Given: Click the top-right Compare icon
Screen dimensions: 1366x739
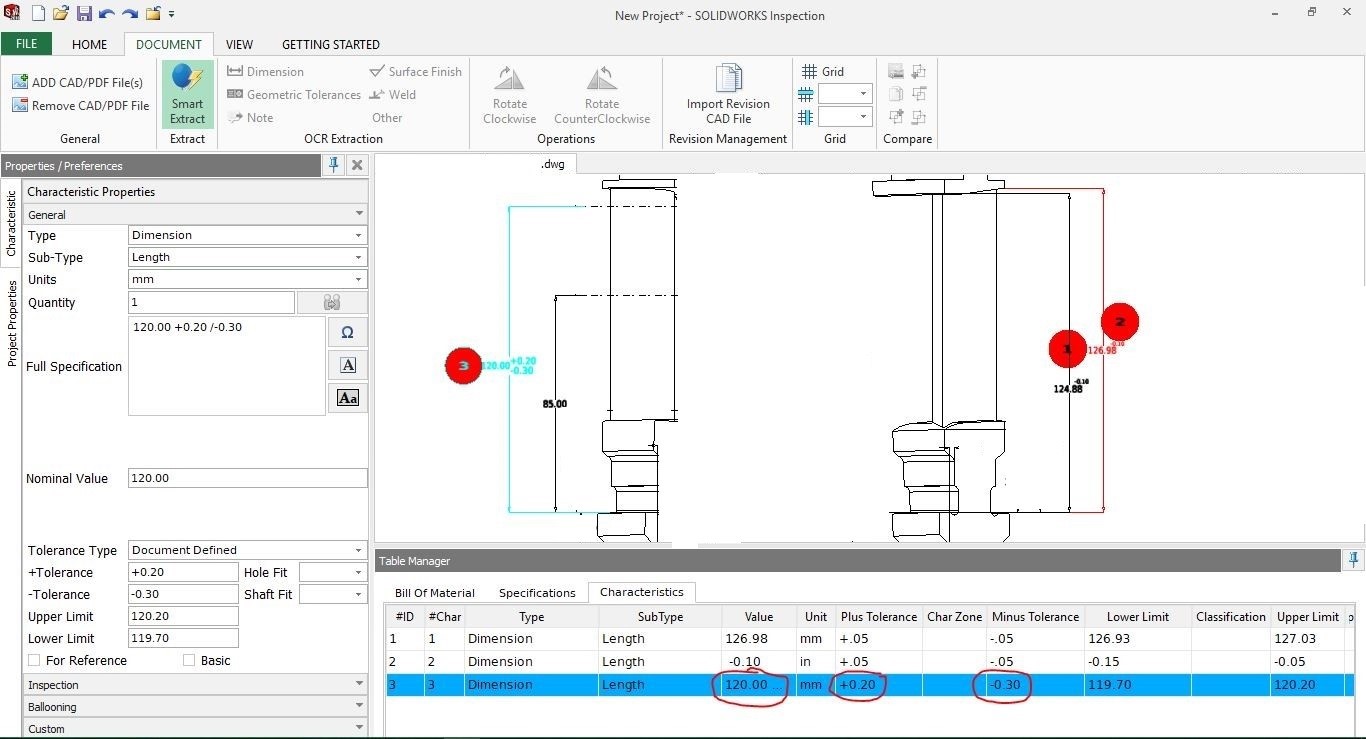Looking at the screenshot, I should pos(919,71).
